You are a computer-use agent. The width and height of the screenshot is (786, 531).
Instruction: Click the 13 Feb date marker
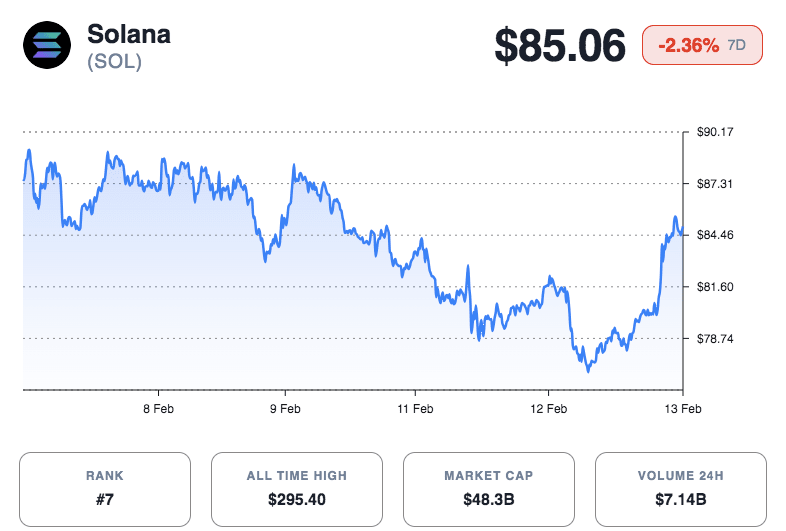pyautogui.click(x=682, y=408)
